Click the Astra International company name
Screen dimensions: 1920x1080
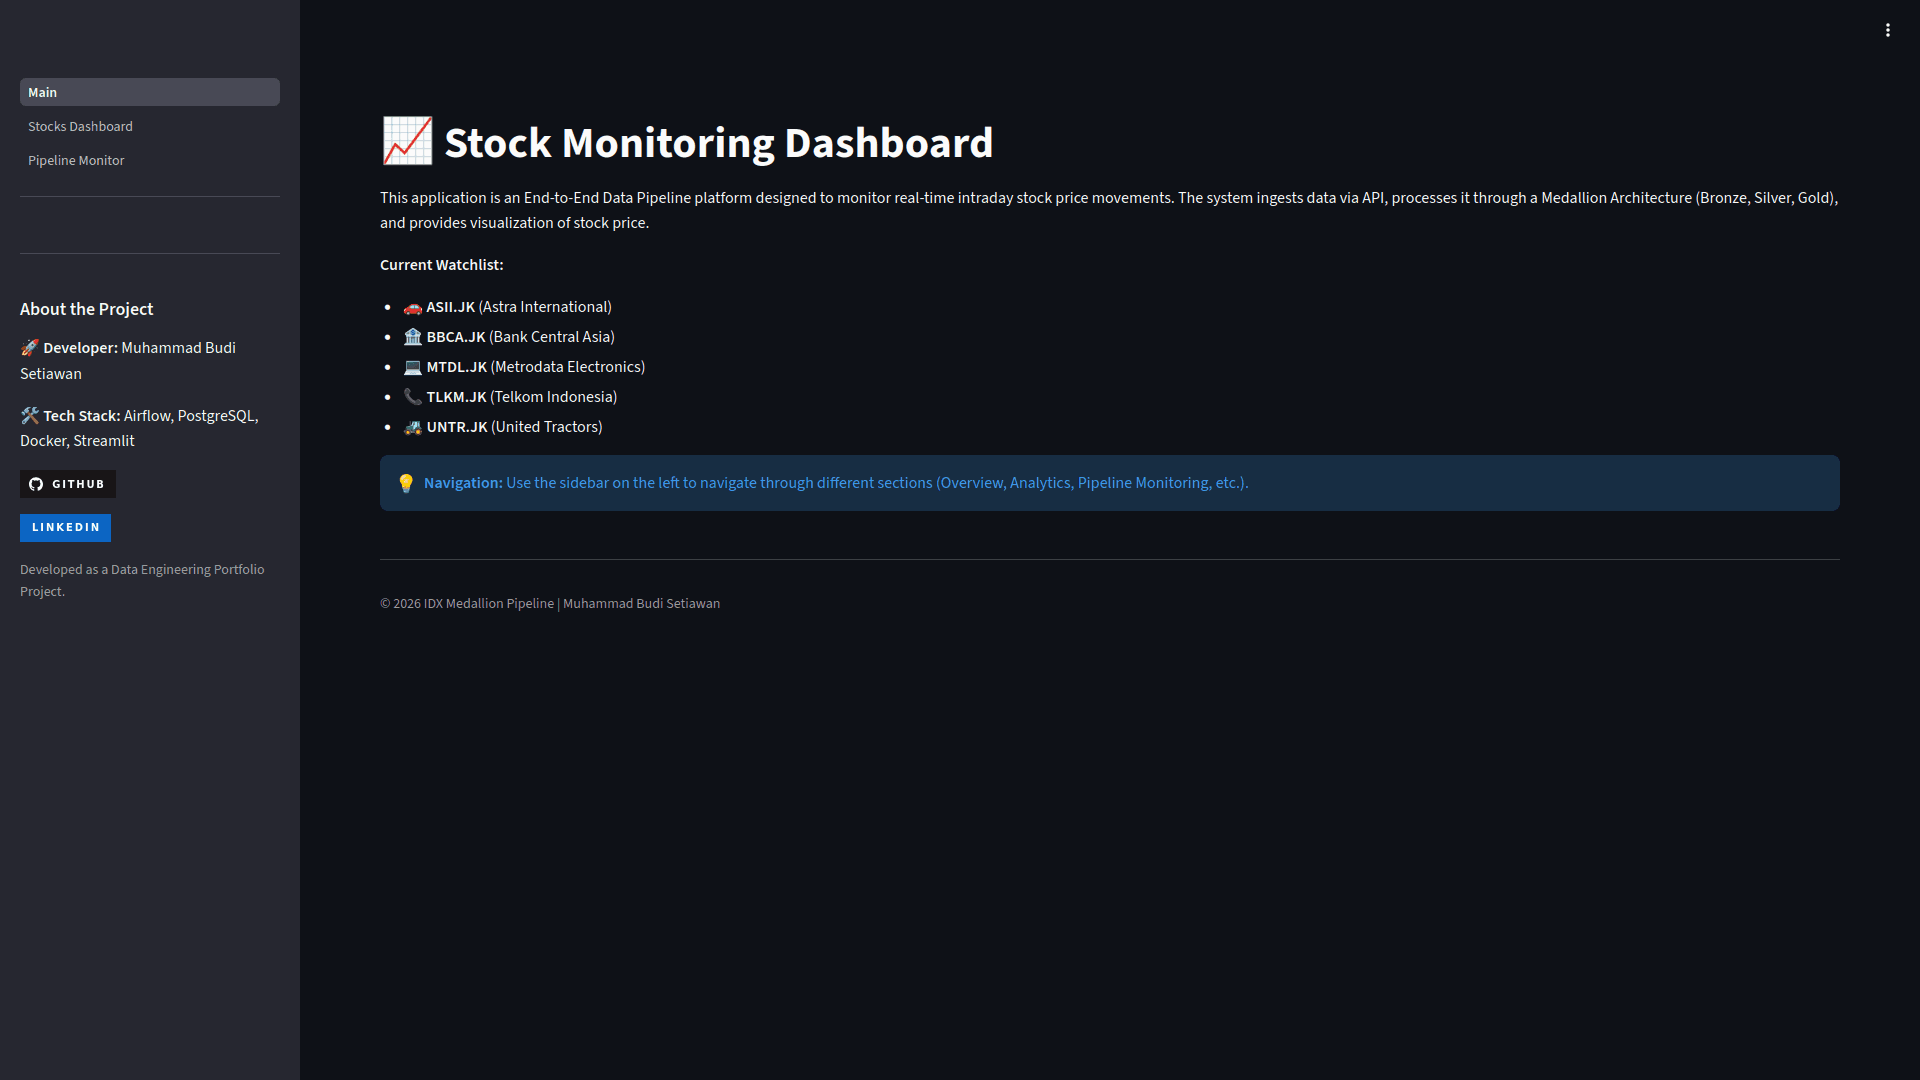coord(545,307)
